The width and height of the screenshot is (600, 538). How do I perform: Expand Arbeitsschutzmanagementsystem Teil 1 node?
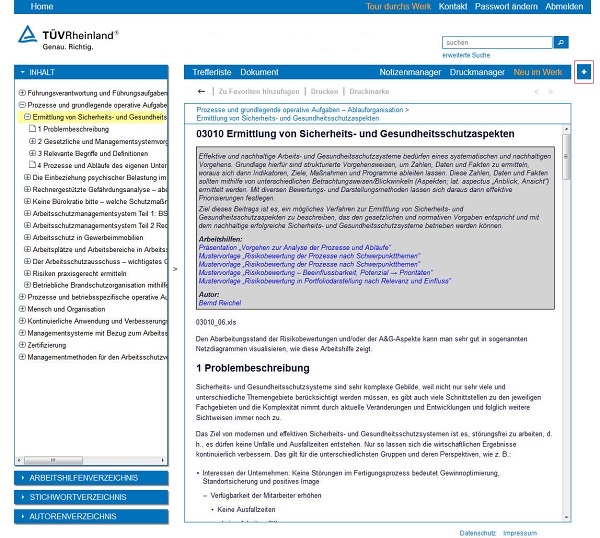[x=27, y=213]
